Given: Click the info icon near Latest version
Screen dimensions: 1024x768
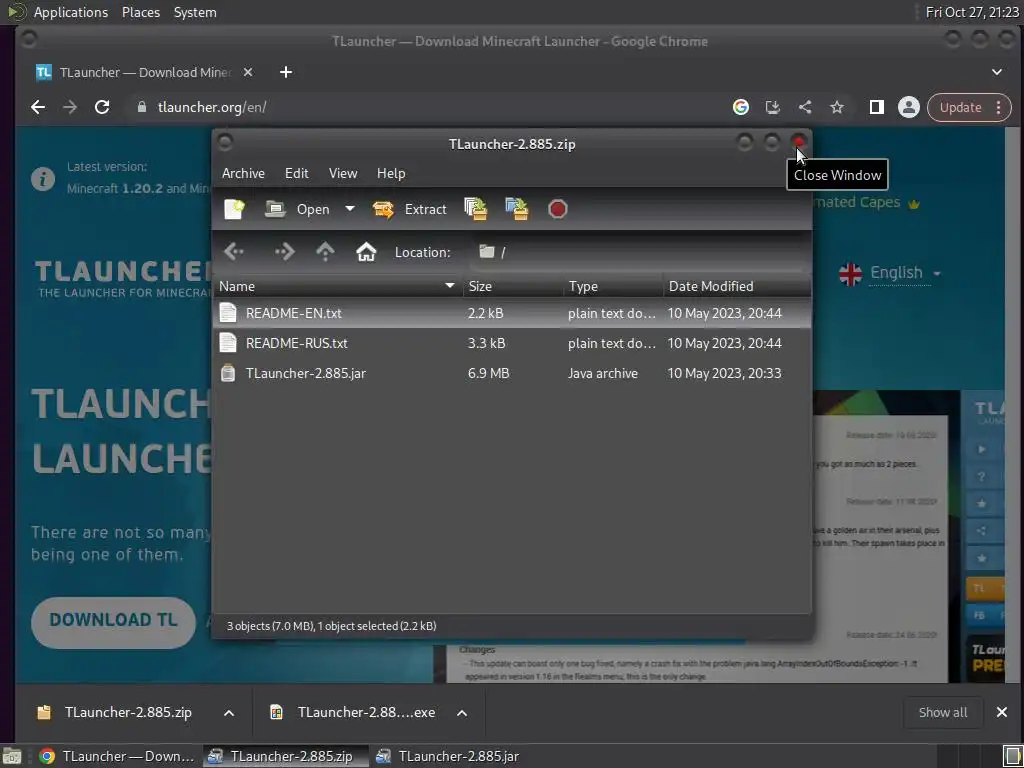Looking at the screenshot, I should [43, 178].
